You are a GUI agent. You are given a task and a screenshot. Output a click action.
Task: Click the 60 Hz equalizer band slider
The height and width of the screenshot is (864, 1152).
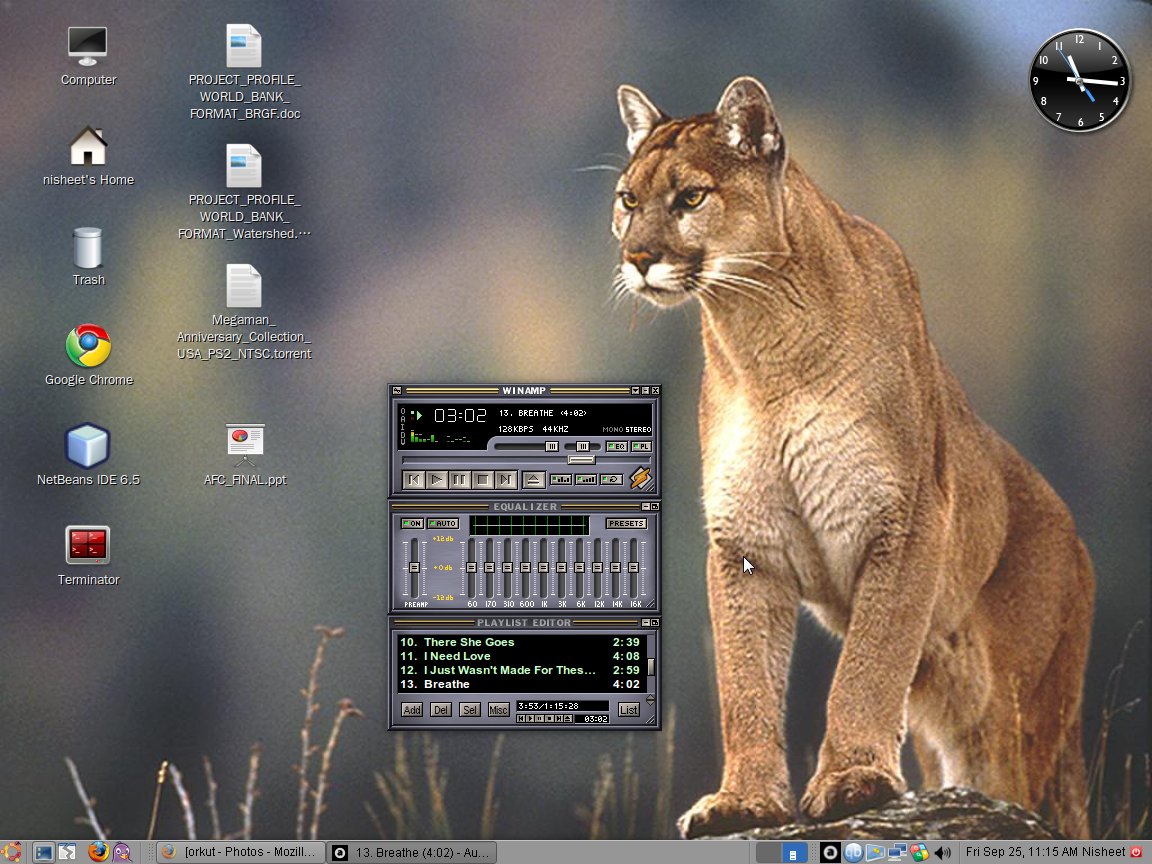pyautogui.click(x=472, y=568)
